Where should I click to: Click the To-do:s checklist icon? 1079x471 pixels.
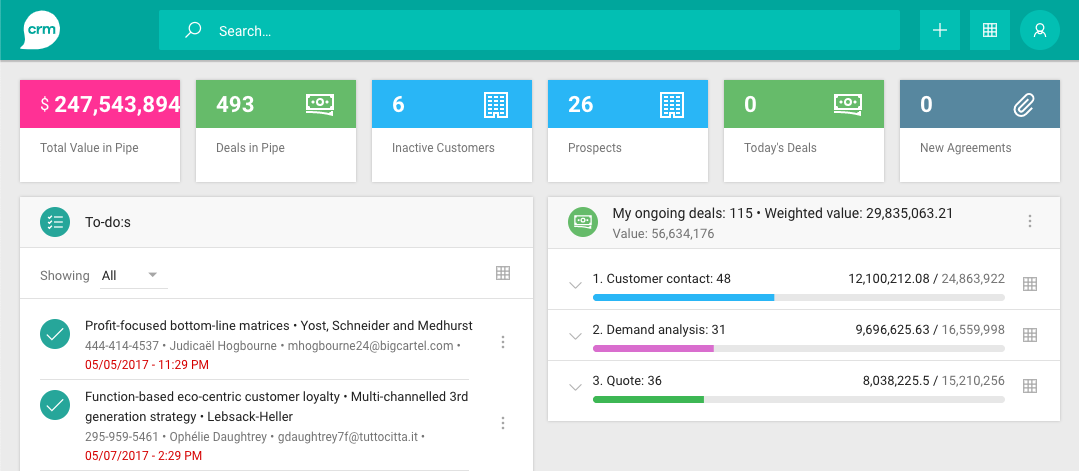point(55,222)
